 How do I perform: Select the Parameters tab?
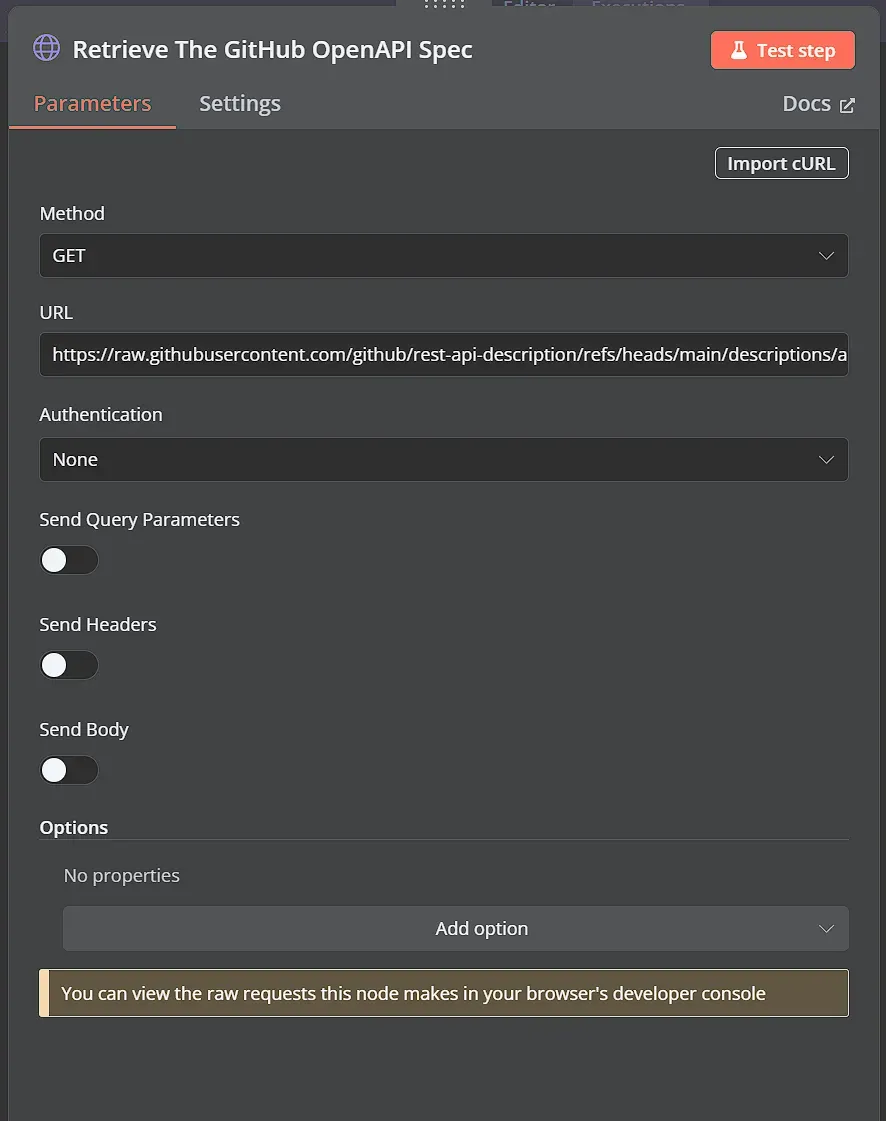[x=92, y=103]
